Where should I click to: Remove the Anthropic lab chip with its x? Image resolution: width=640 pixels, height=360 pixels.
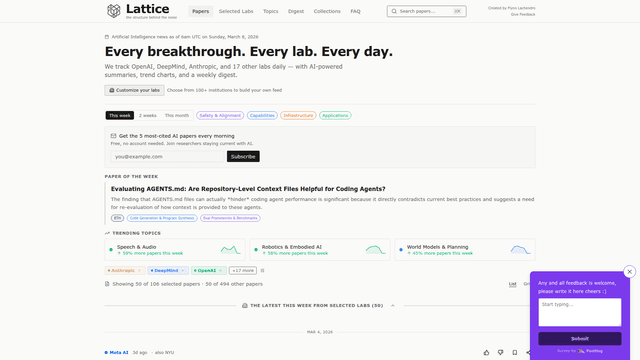coord(139,271)
